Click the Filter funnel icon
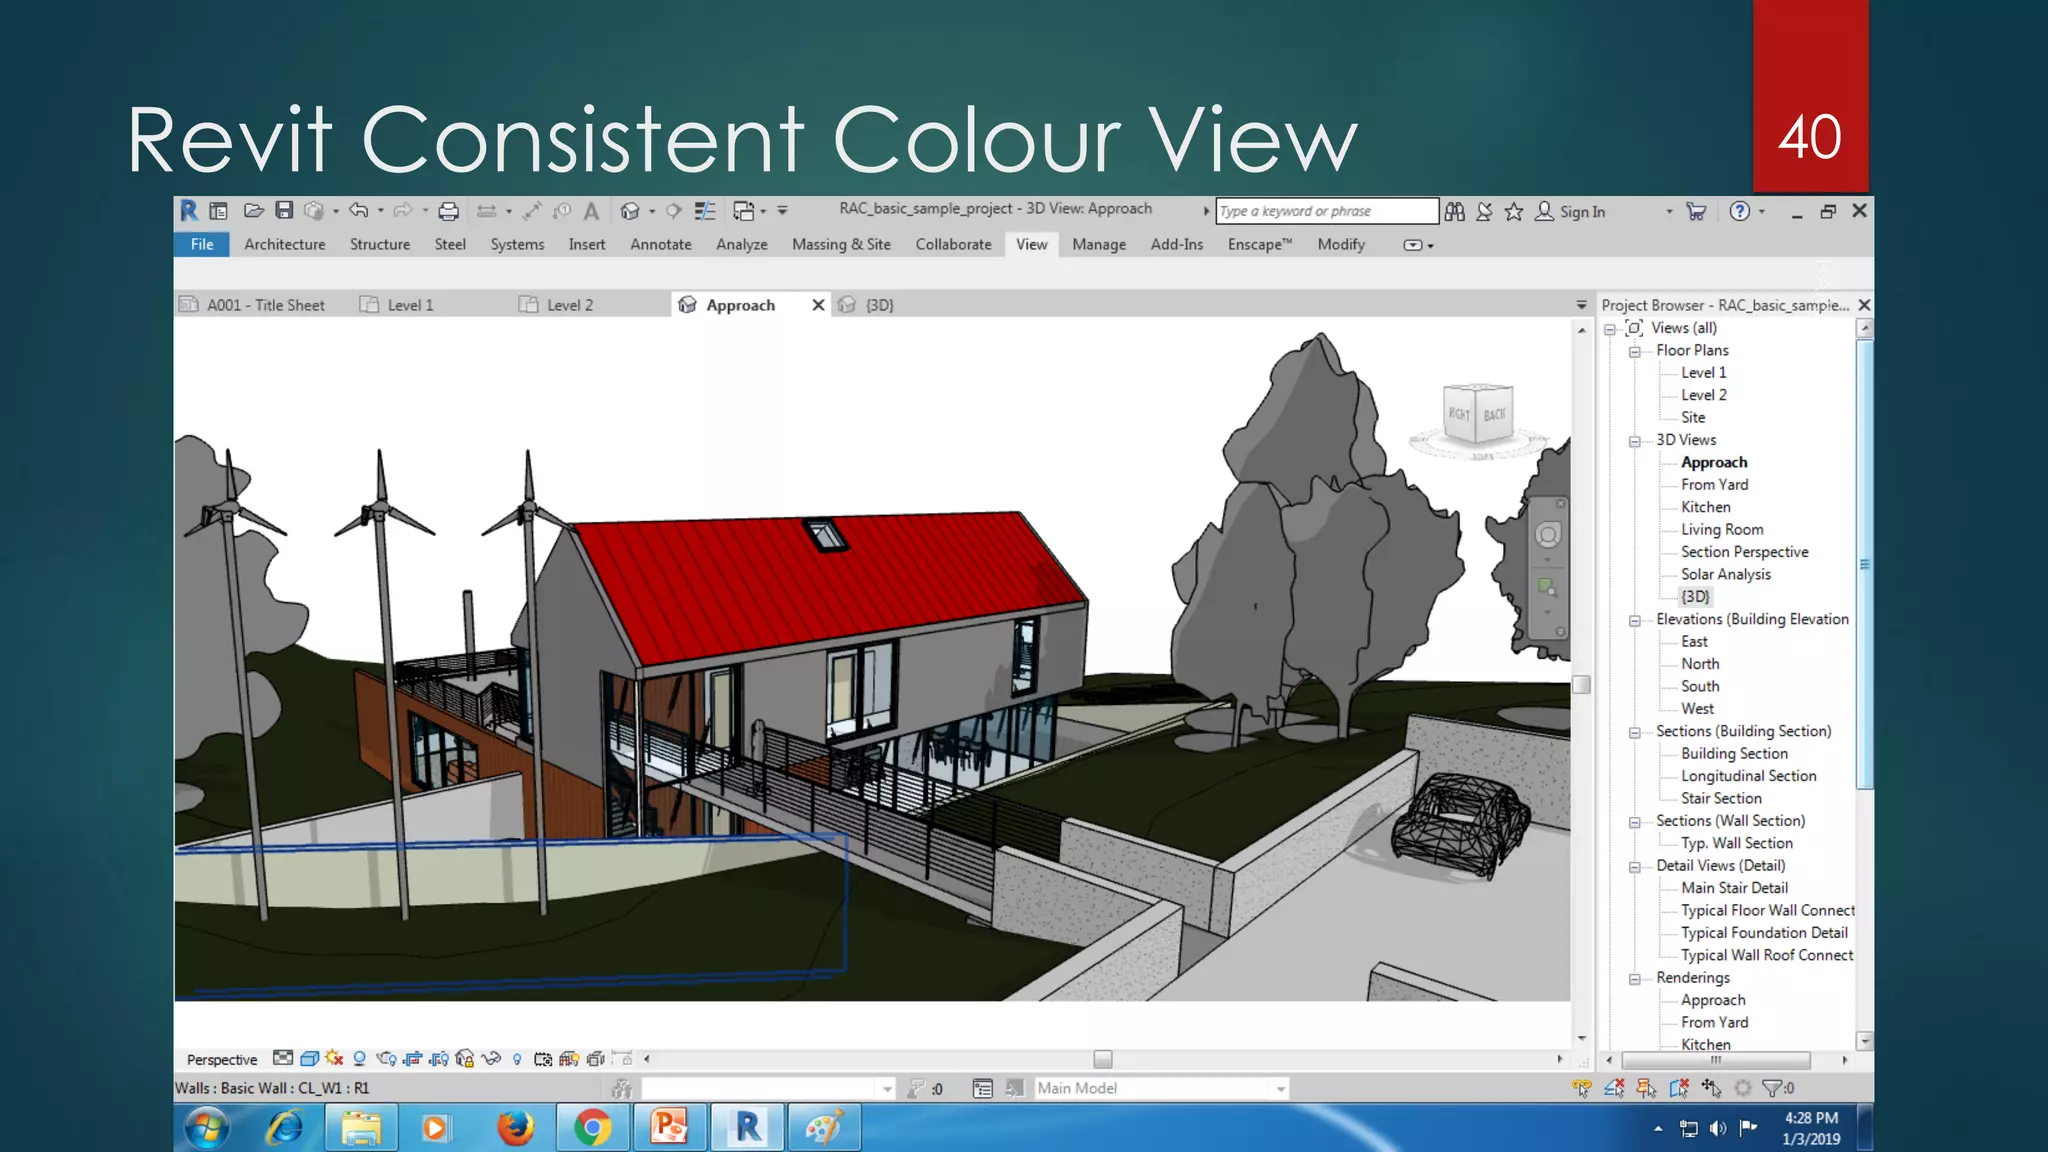This screenshot has width=2048, height=1152. (1772, 1088)
